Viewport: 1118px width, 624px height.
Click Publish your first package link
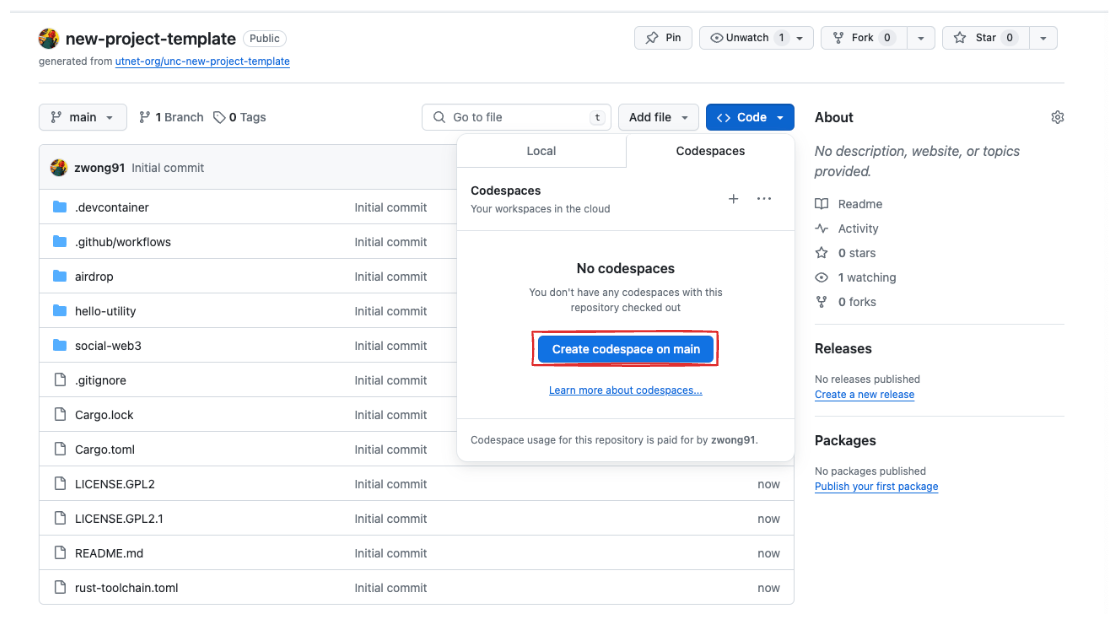(876, 486)
